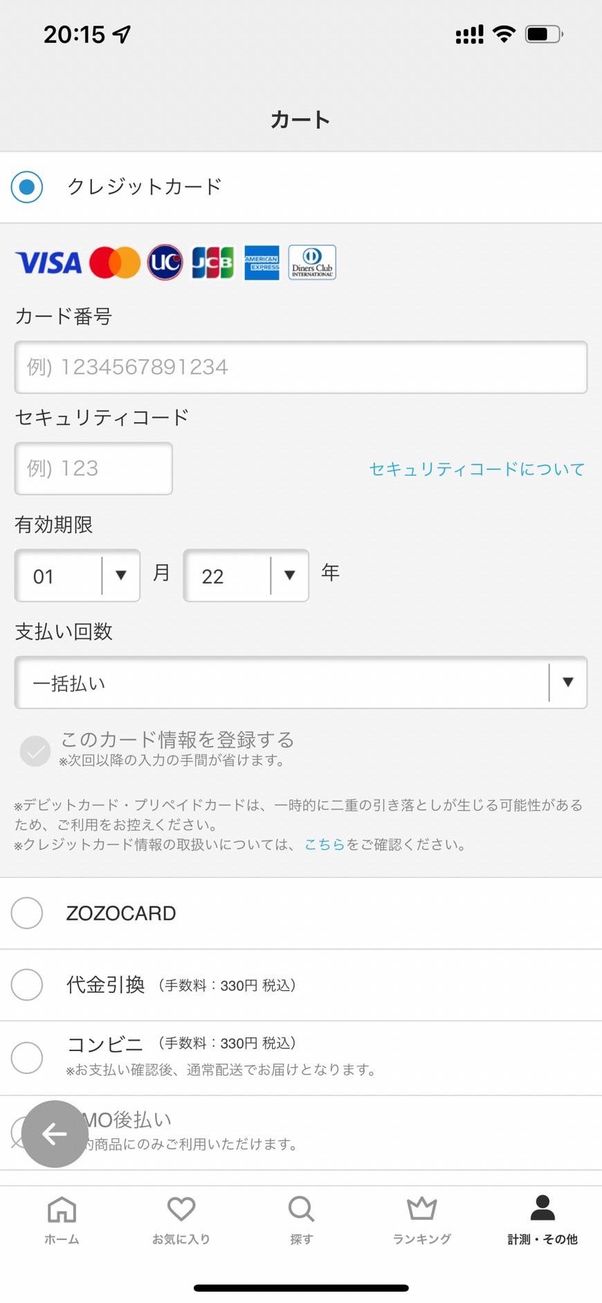The height and width of the screenshot is (1303, 602).
Task: Tap the magnifier search icon
Action: (301, 1210)
